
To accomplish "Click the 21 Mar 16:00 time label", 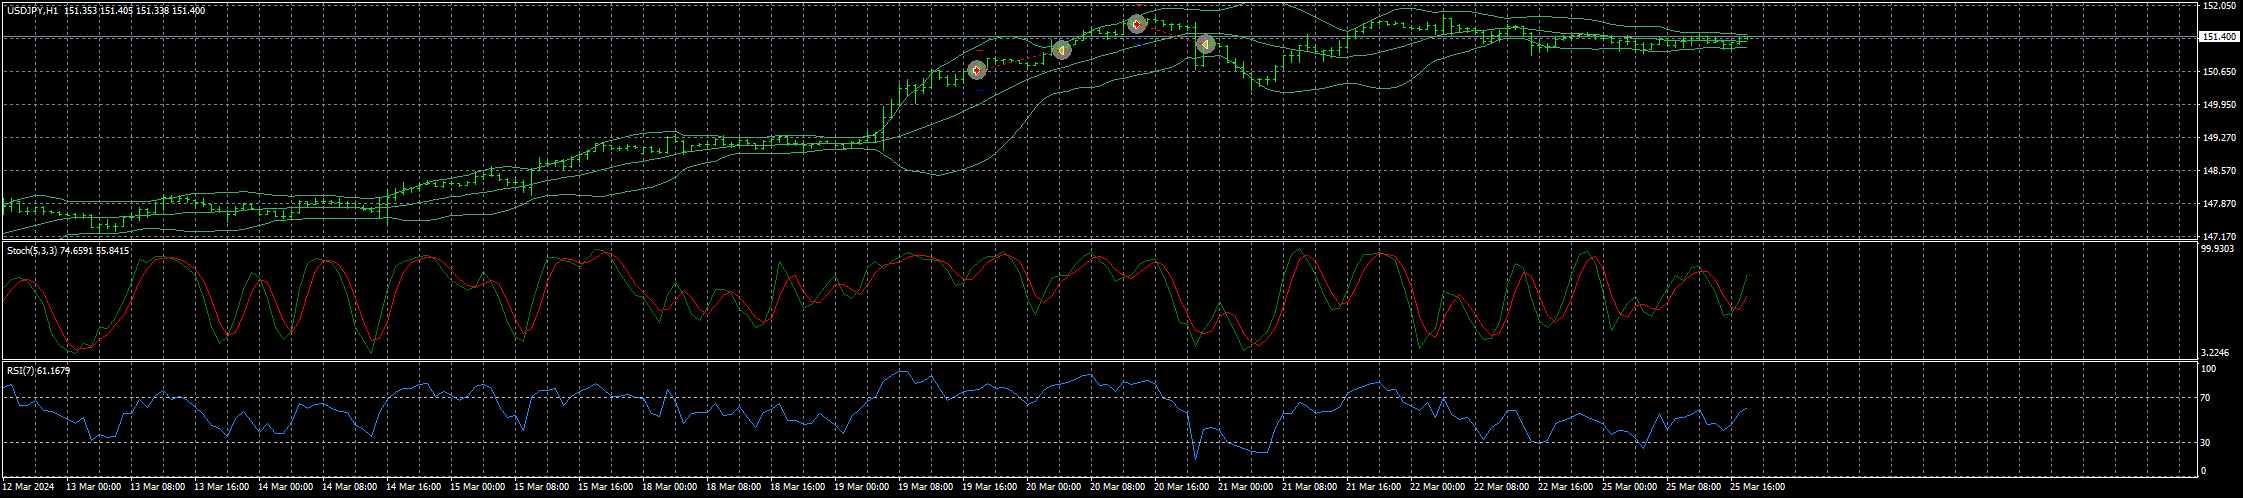I will (x=1373, y=487).
